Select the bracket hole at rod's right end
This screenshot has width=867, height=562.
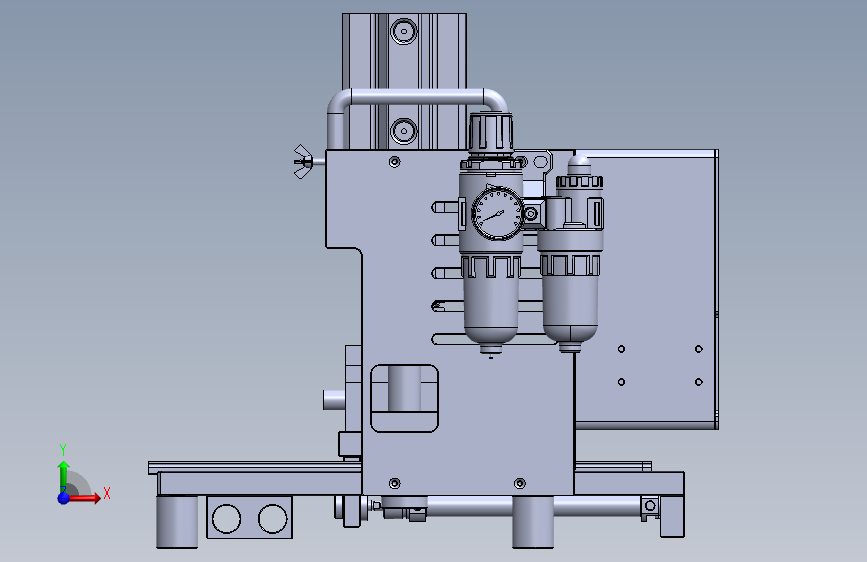click(x=650, y=505)
